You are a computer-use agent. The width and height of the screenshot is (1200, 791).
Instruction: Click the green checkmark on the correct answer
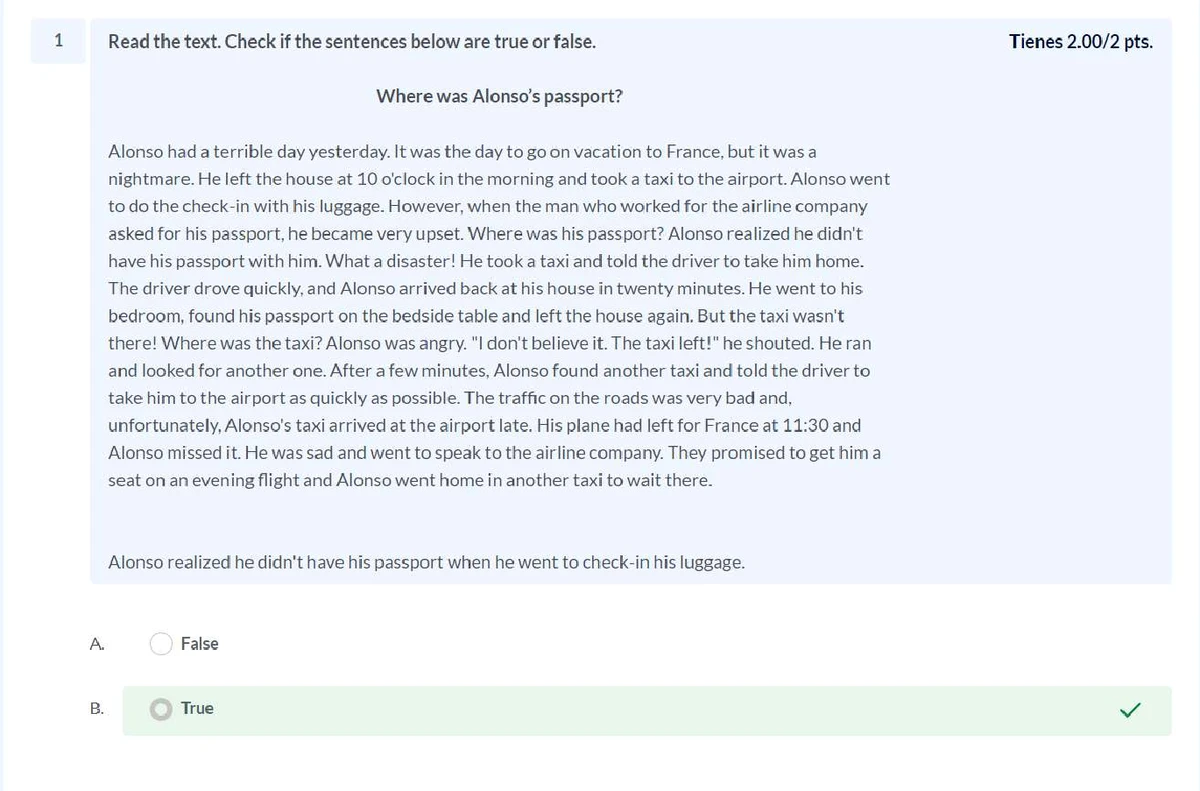1131,710
